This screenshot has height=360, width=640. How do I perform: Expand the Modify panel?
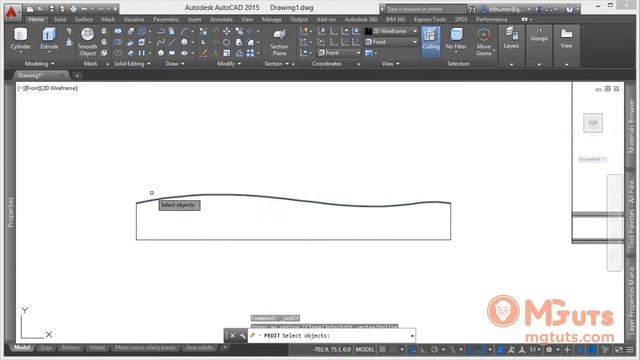[x=229, y=64]
